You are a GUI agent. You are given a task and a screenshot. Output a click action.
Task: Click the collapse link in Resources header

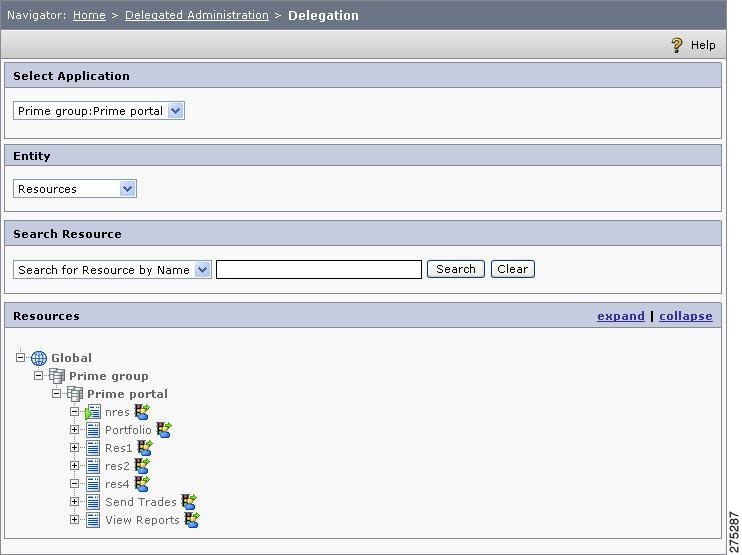tap(686, 316)
